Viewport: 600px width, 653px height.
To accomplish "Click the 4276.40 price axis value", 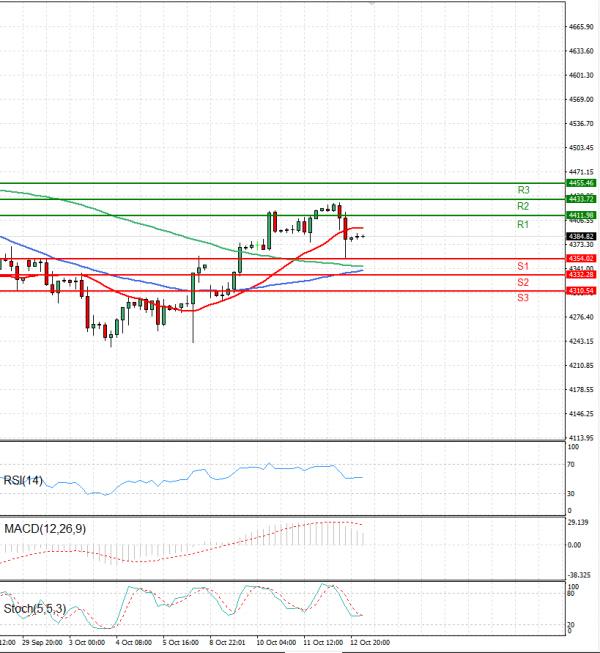I will coord(581,317).
